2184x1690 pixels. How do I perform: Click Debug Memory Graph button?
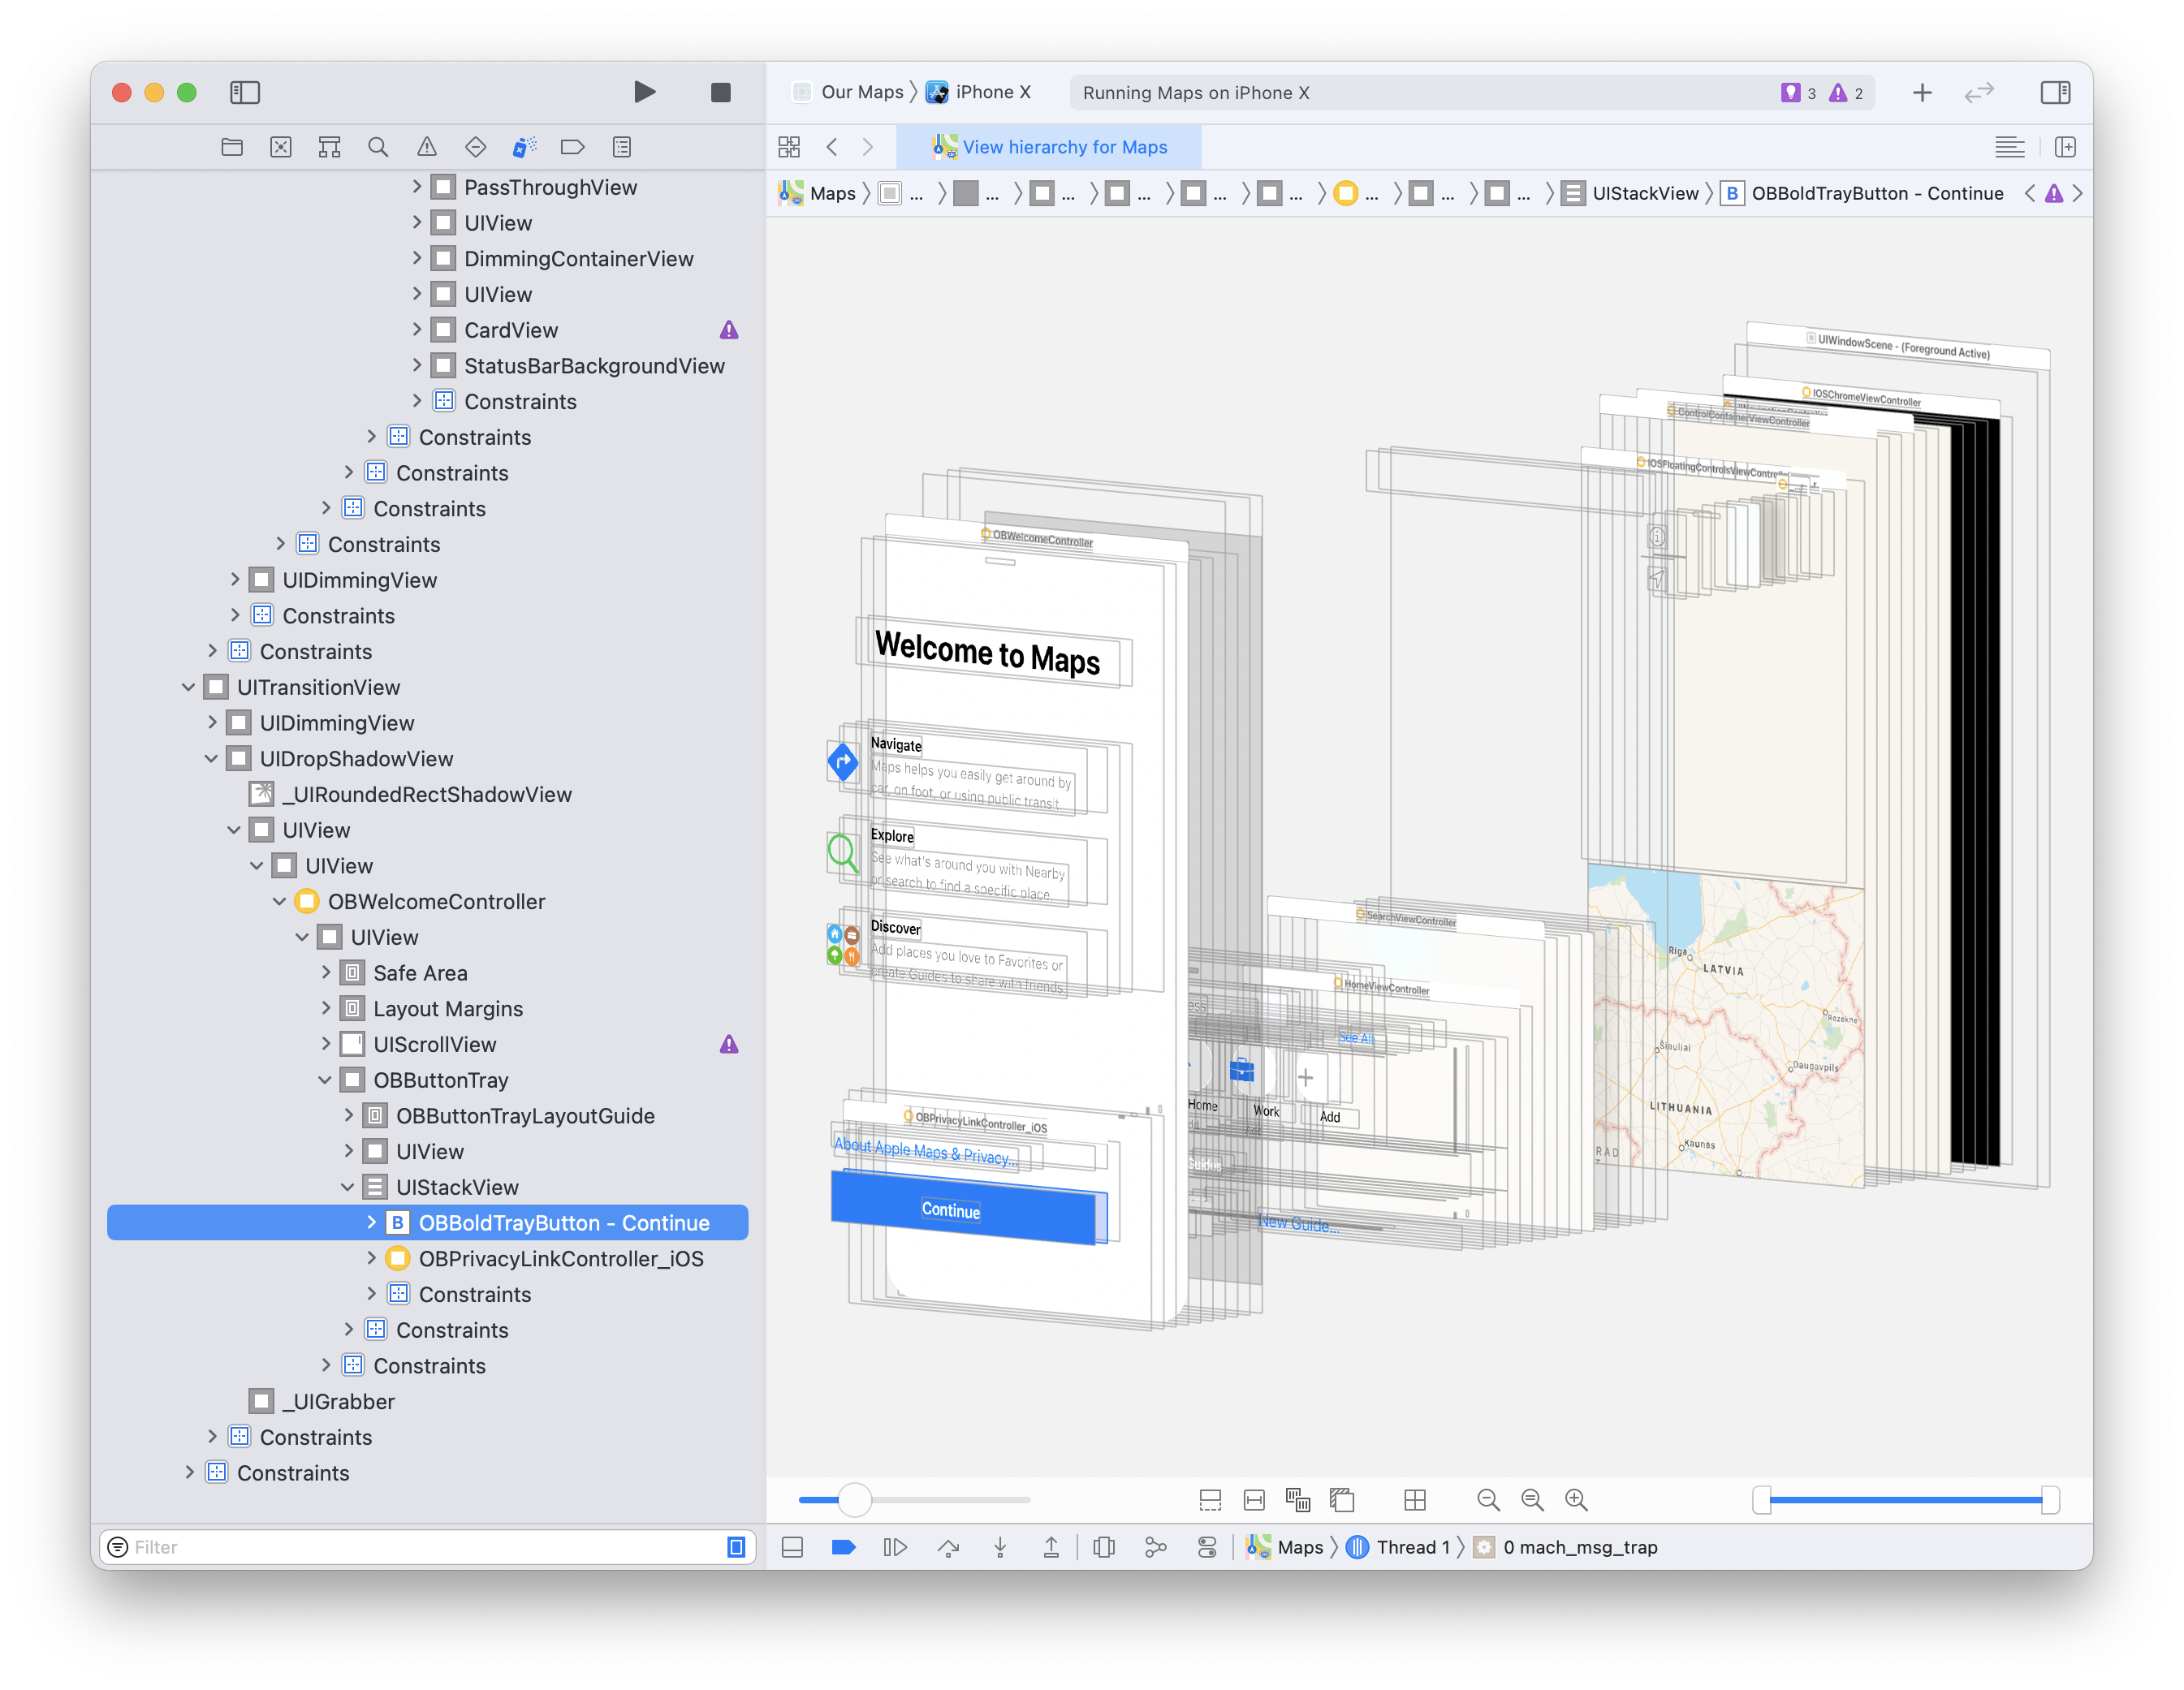pos(1155,1547)
